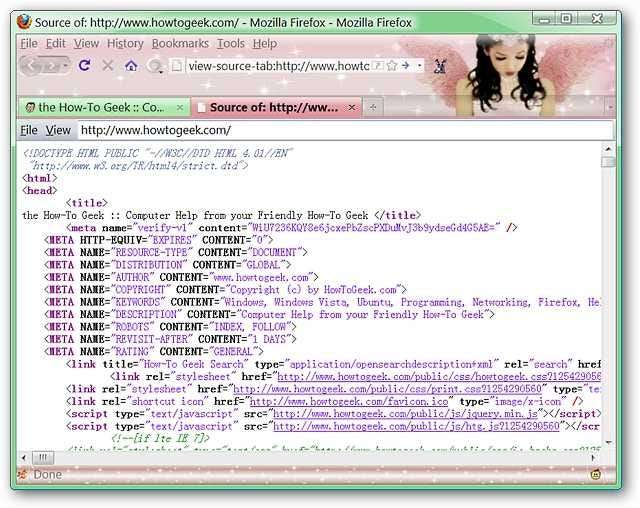Open the source viewer View menu
The width and height of the screenshot is (640, 508).
tap(58, 130)
